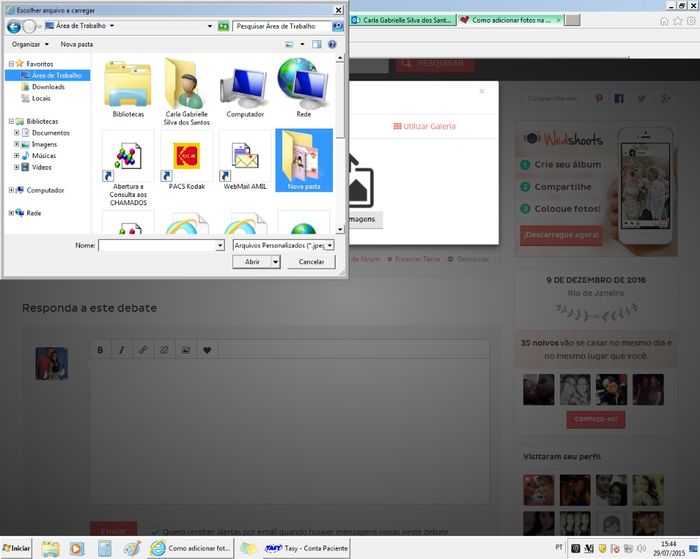Viewport: 700px width, 559px height.
Task: Switch to Carla Gabrielle Silva dos Santos tab
Action: point(402,20)
